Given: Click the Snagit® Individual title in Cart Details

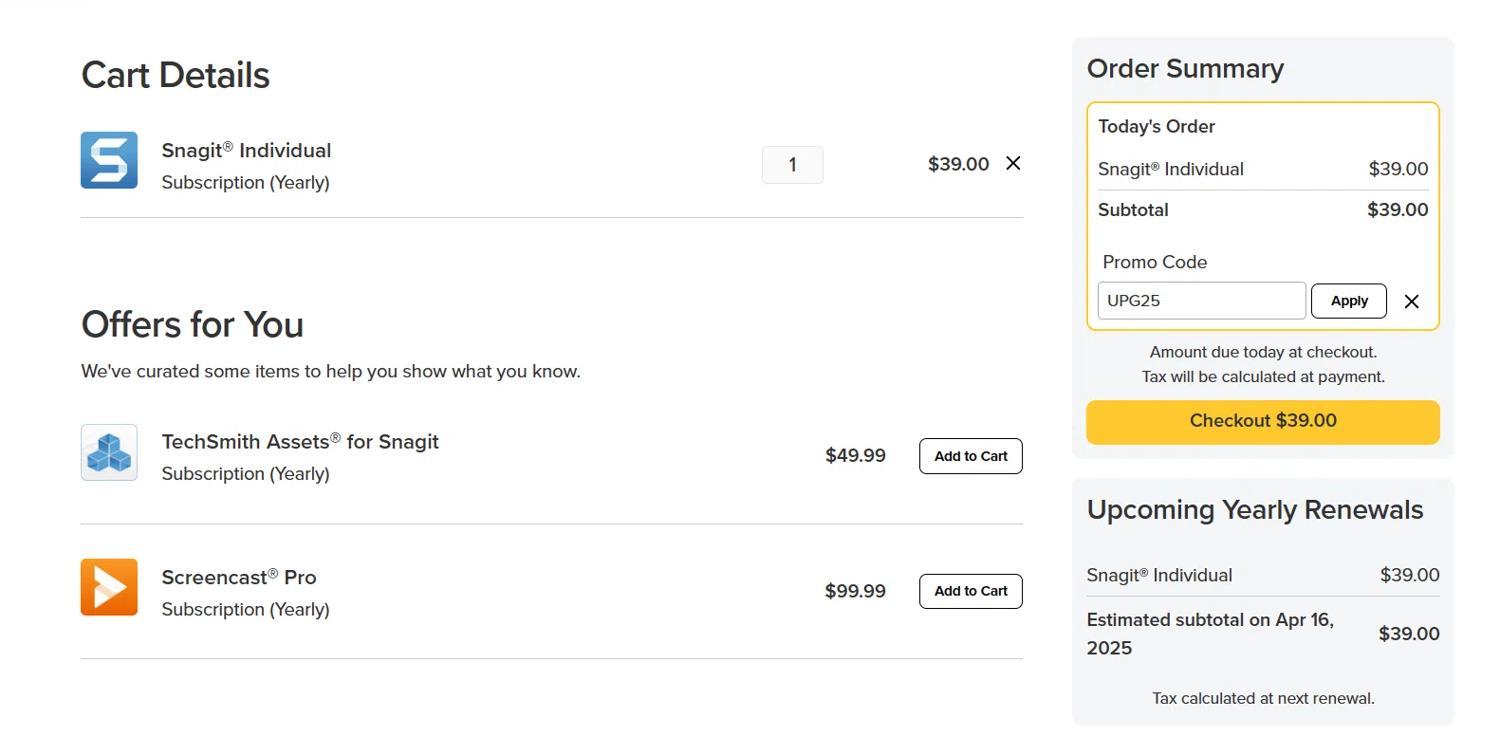Looking at the screenshot, I should [246, 150].
